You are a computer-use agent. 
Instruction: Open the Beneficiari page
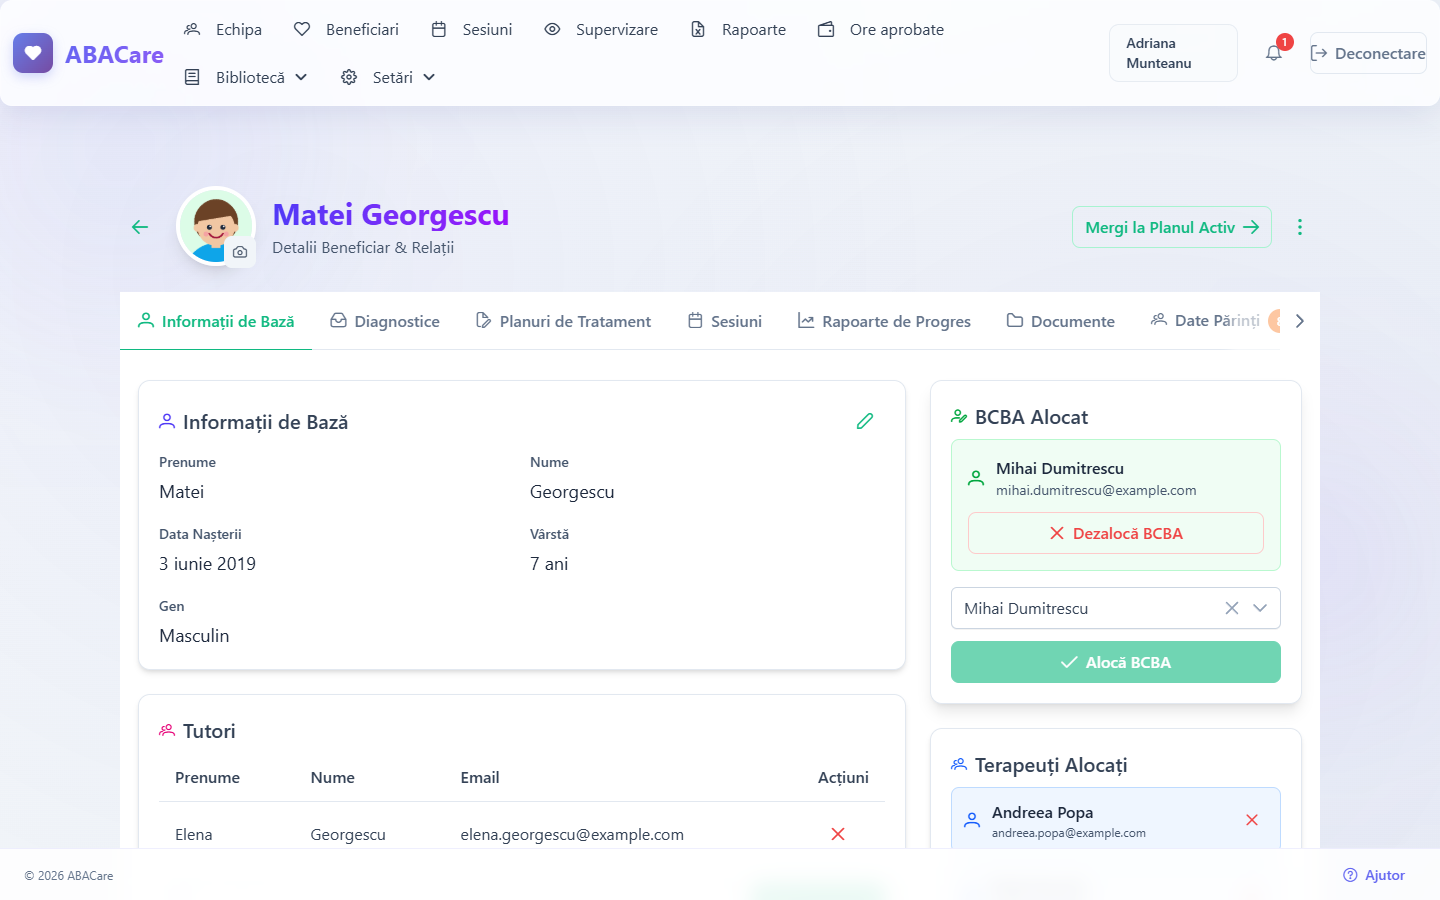coord(346,29)
